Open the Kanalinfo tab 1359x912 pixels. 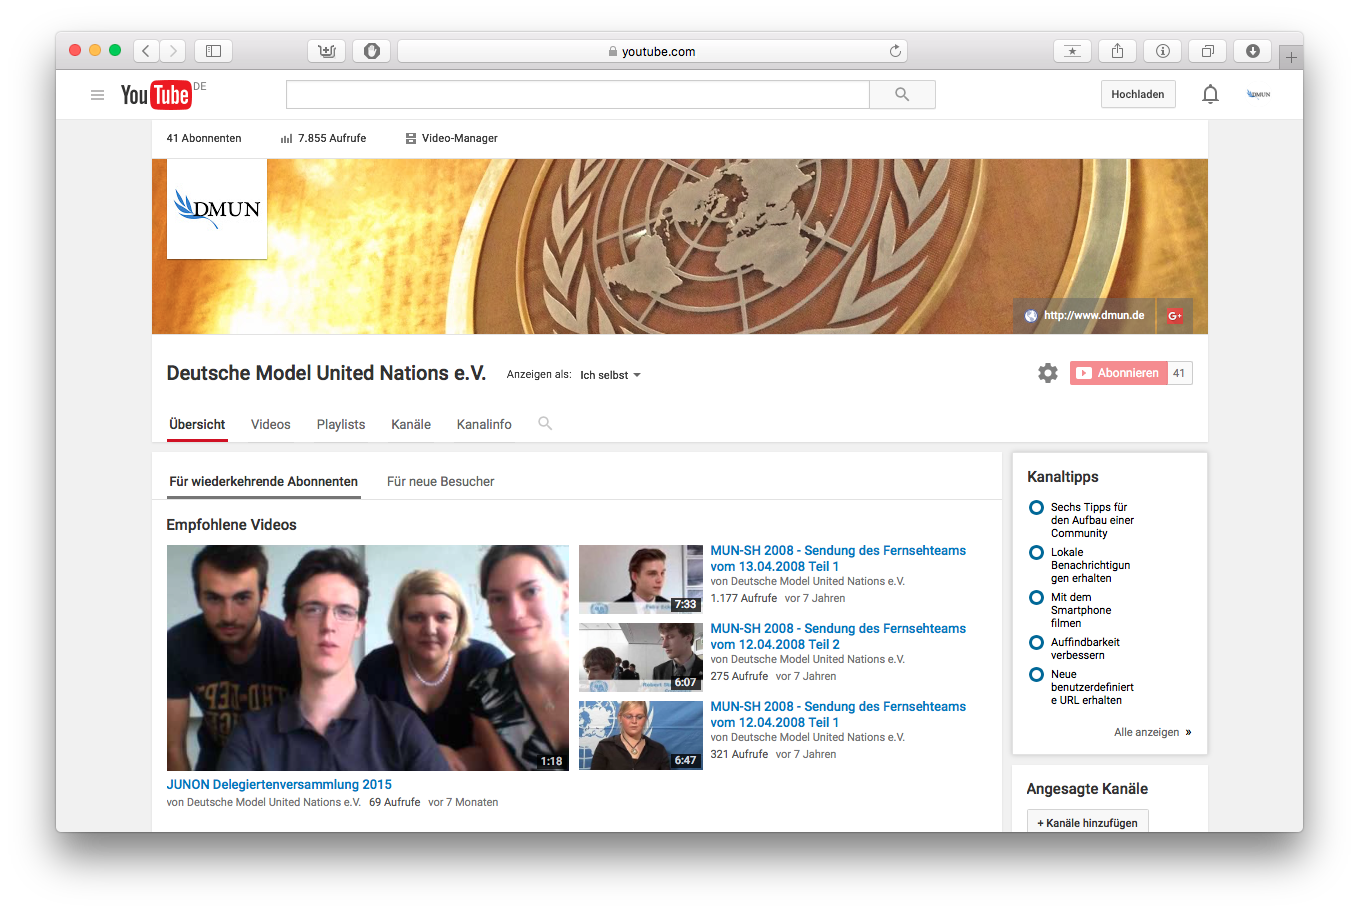[x=484, y=424]
